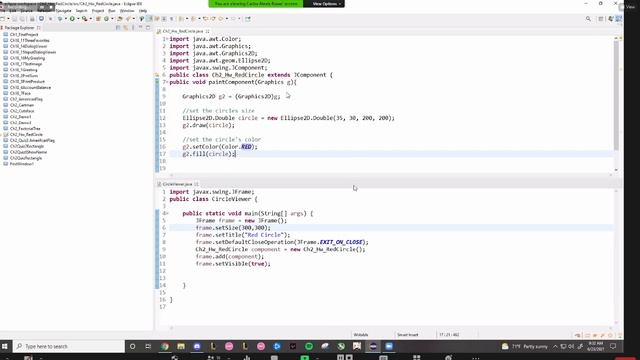Click the New Java Class toolbar icon
This screenshot has width=640, height=360.
pyautogui.click(x=107, y=19)
